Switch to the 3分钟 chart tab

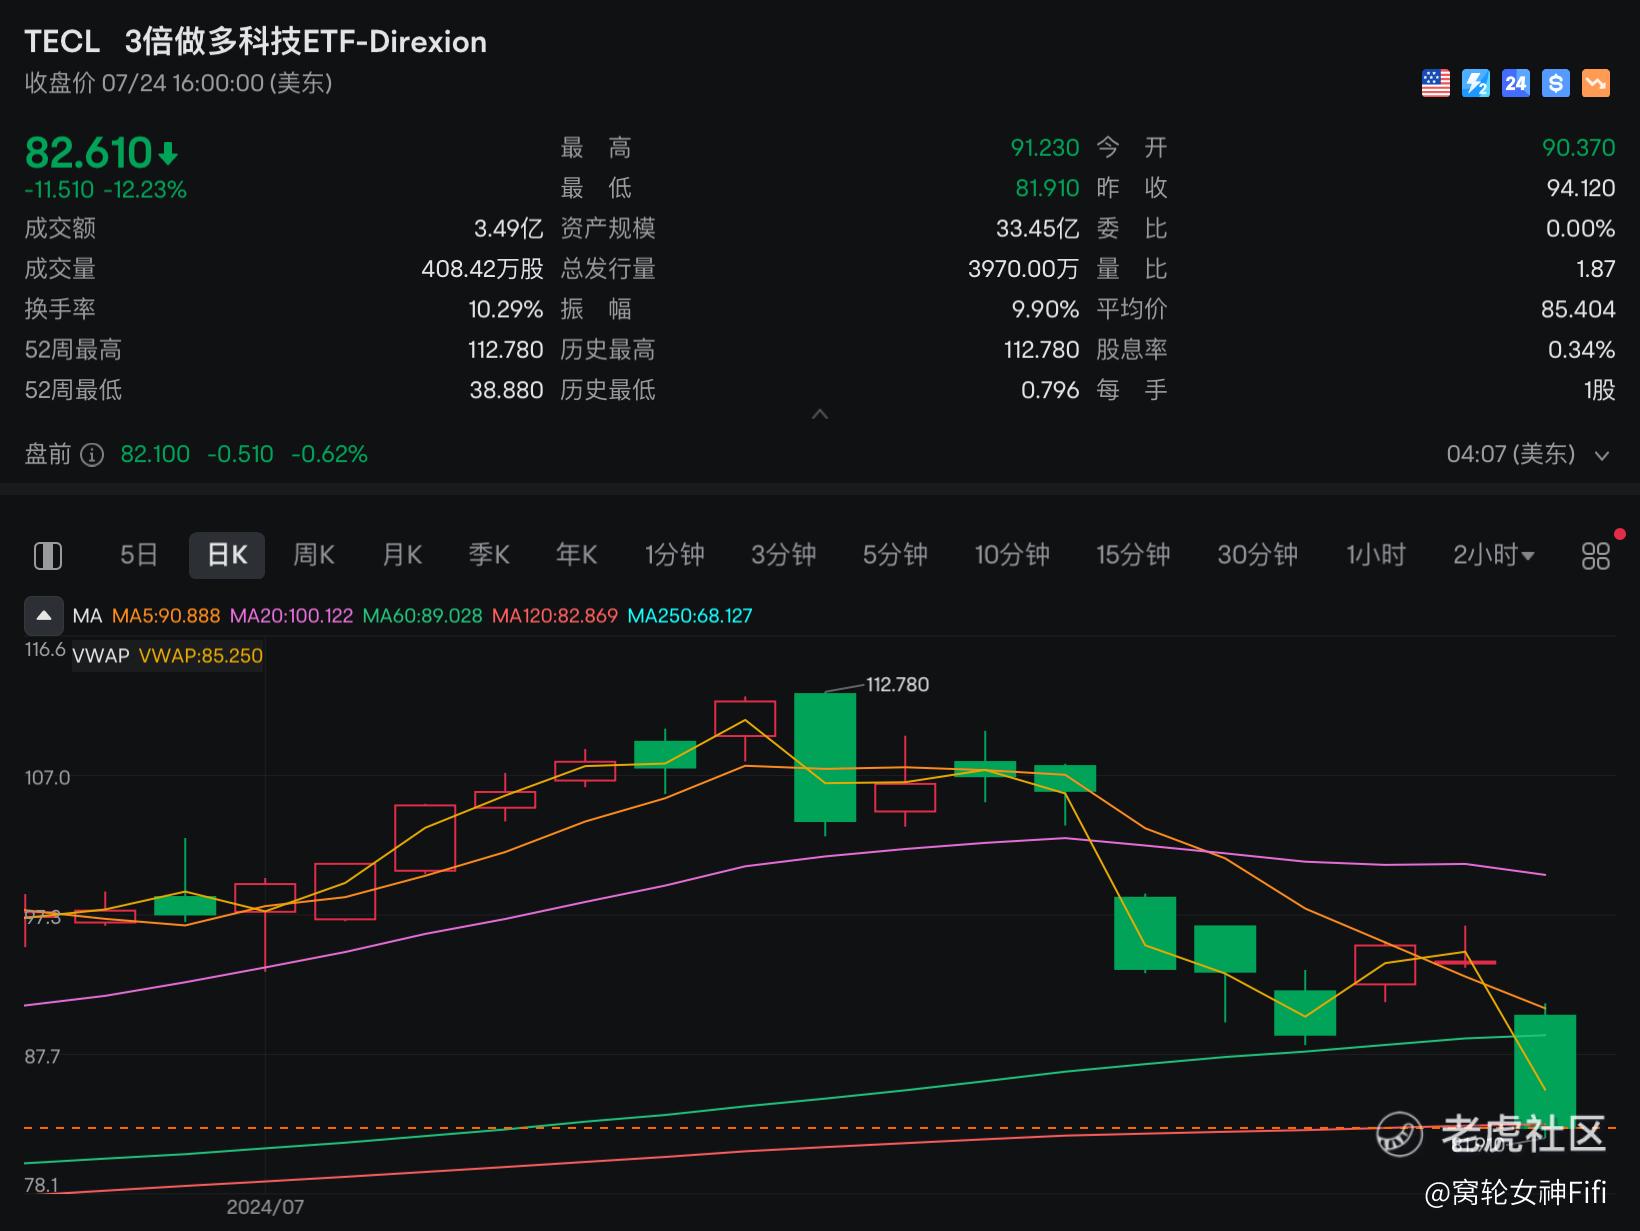click(x=784, y=555)
